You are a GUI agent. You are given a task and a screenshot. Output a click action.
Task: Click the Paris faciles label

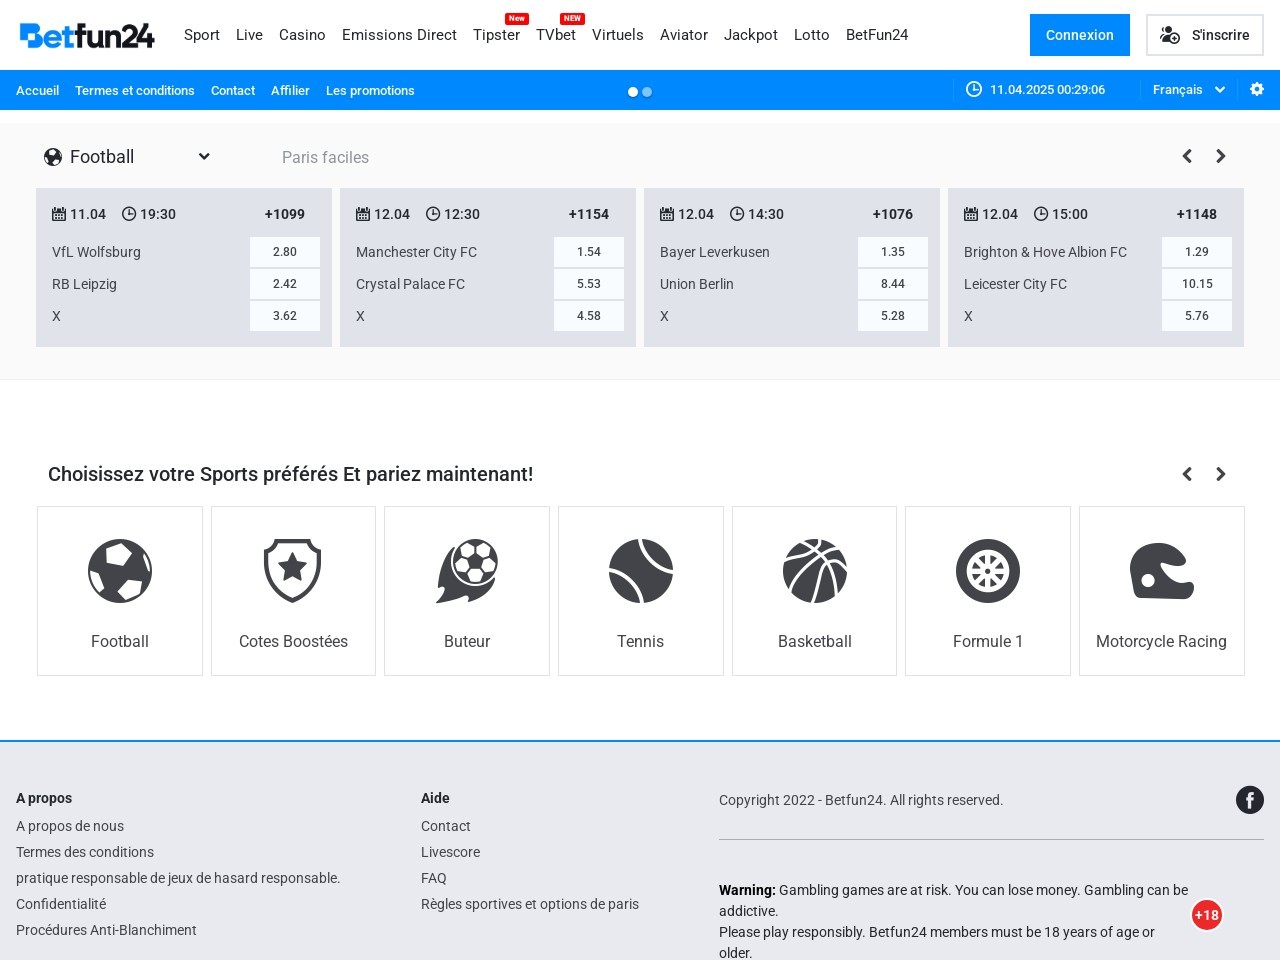coord(325,157)
